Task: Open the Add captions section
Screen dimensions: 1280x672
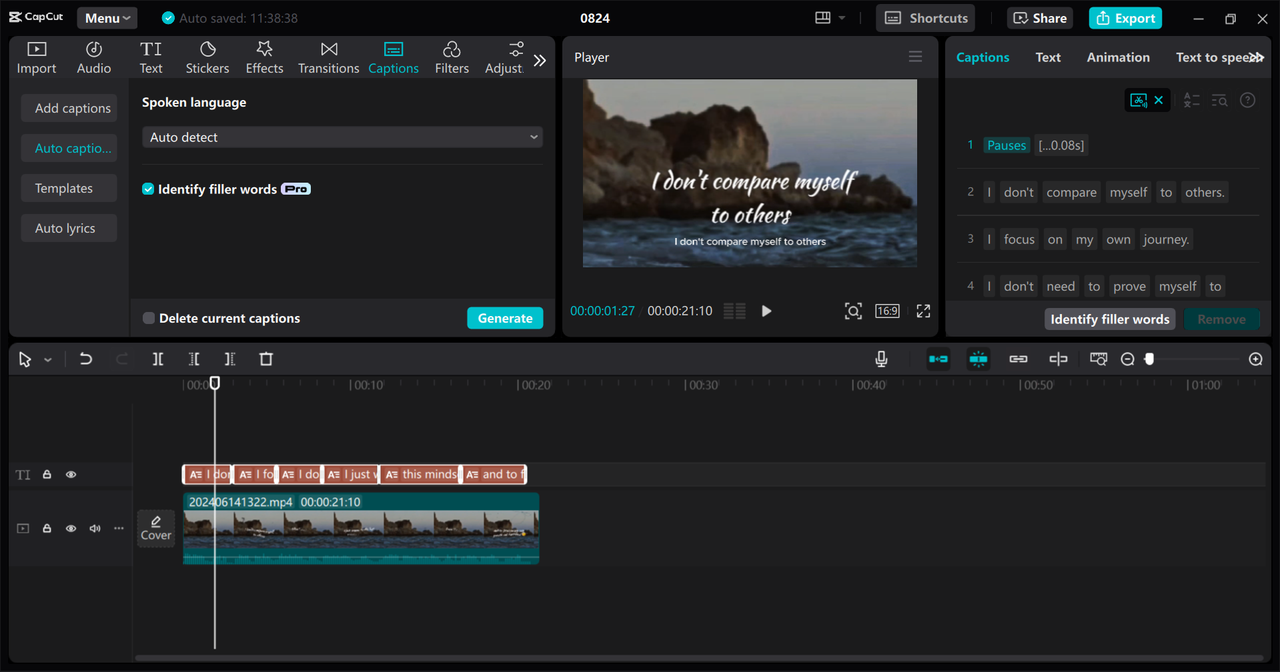Action: click(69, 108)
